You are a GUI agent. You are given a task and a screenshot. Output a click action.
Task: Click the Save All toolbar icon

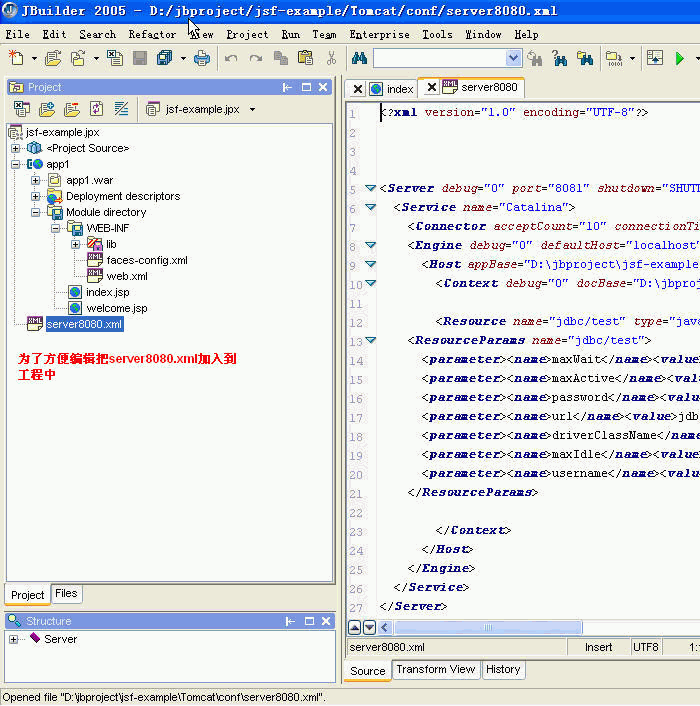click(x=164, y=58)
